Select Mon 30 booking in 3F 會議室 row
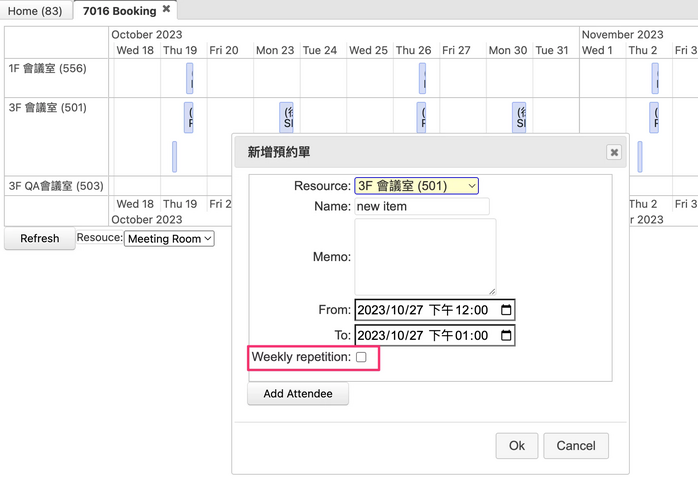This screenshot has height=479, width=698. [519, 118]
